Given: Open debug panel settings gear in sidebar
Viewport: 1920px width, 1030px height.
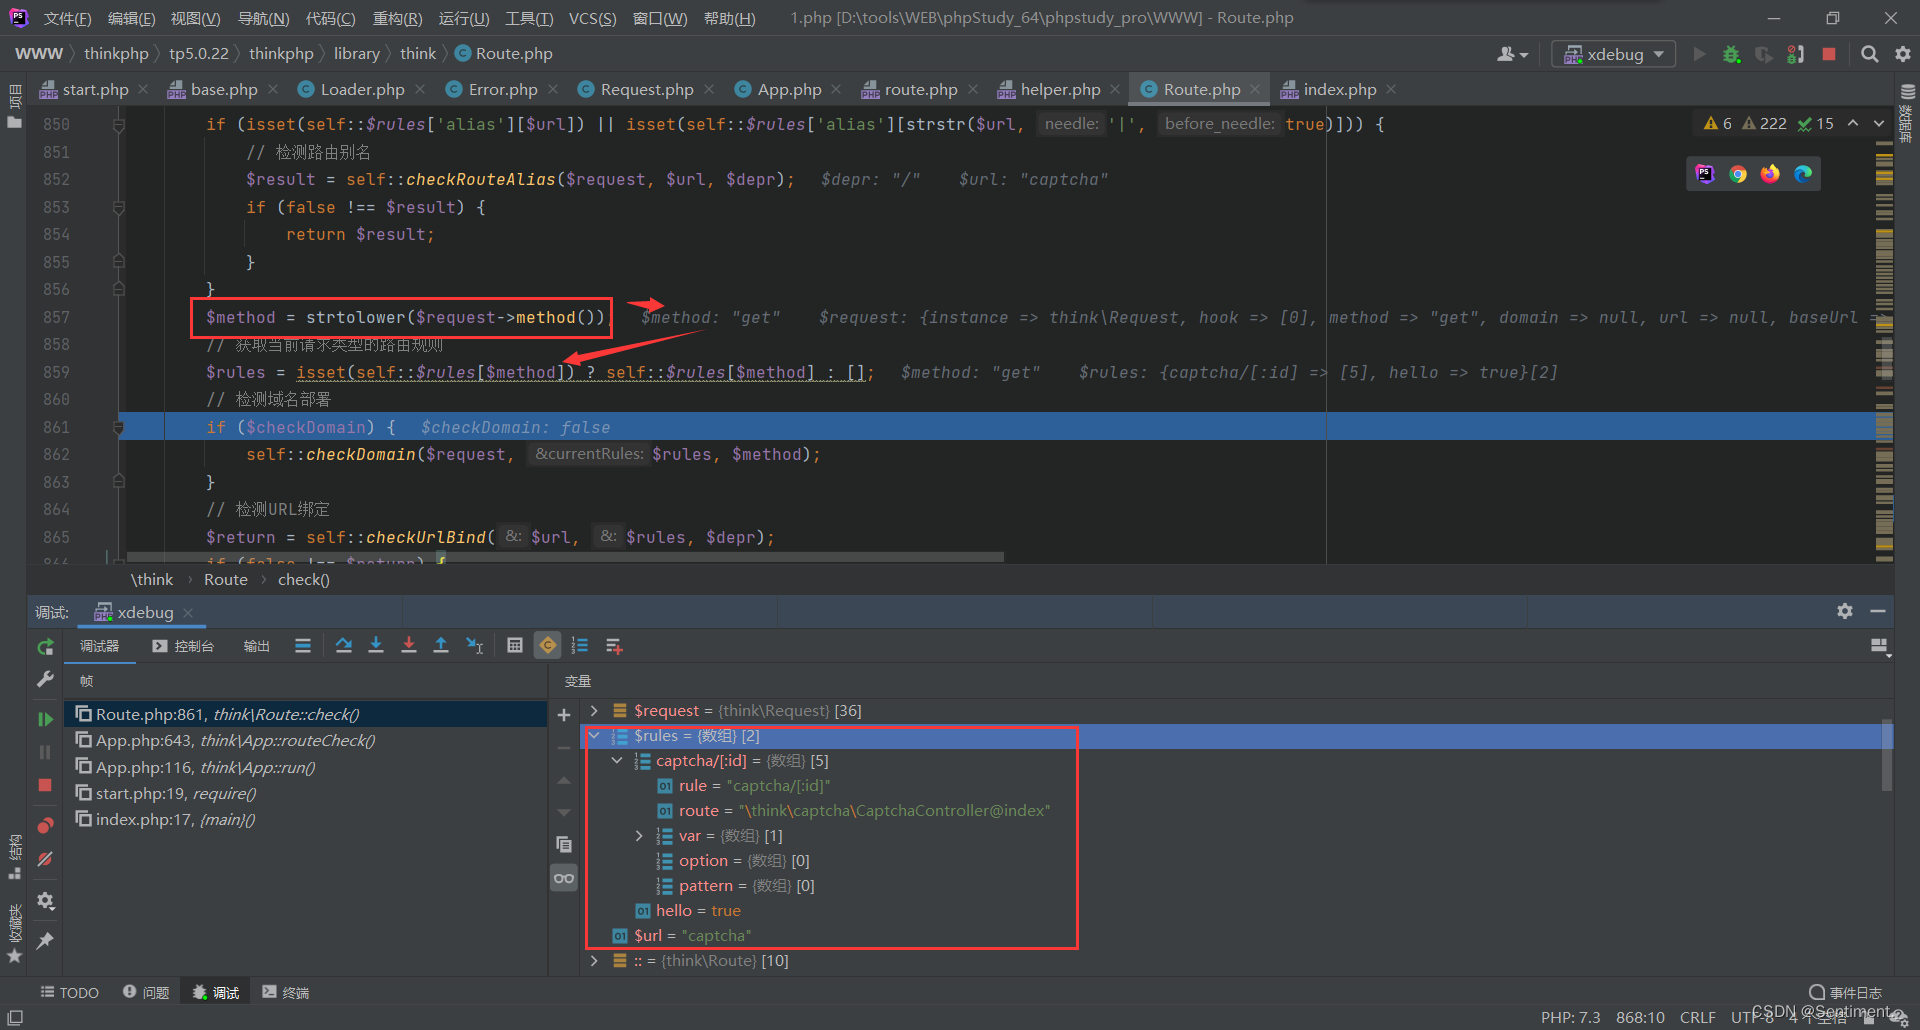Looking at the screenshot, I should 45,901.
